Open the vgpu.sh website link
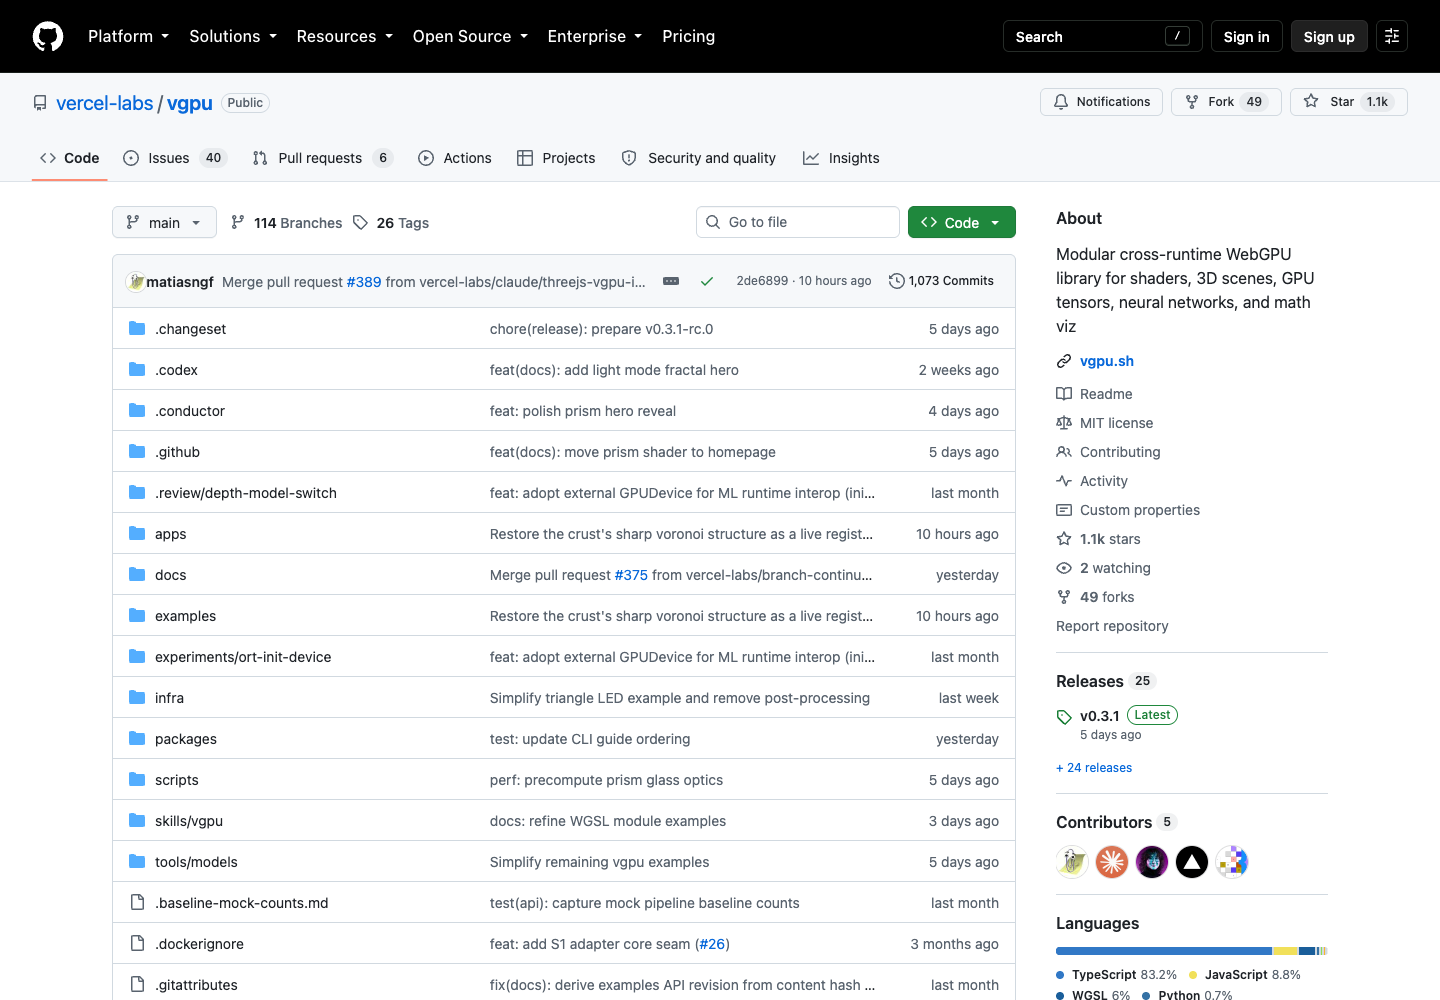Viewport: 1440px width, 1000px height. (x=1107, y=361)
